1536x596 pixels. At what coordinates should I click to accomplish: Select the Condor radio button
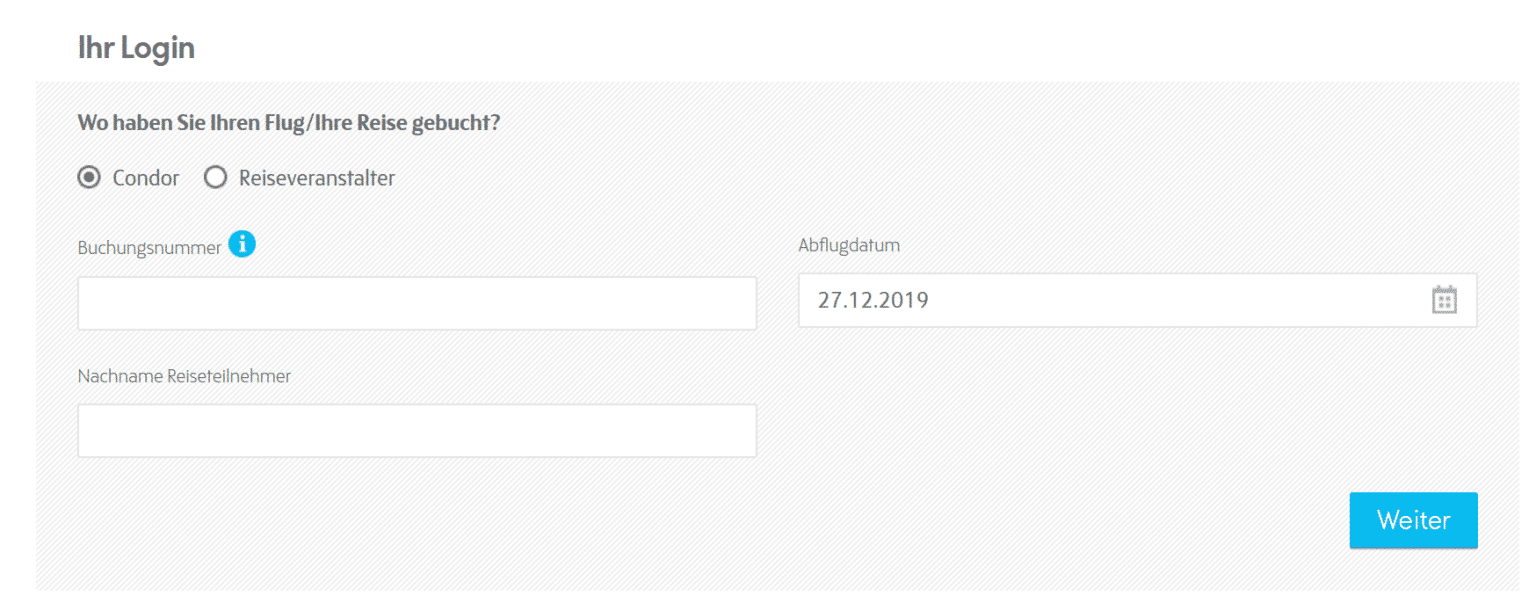(x=89, y=178)
